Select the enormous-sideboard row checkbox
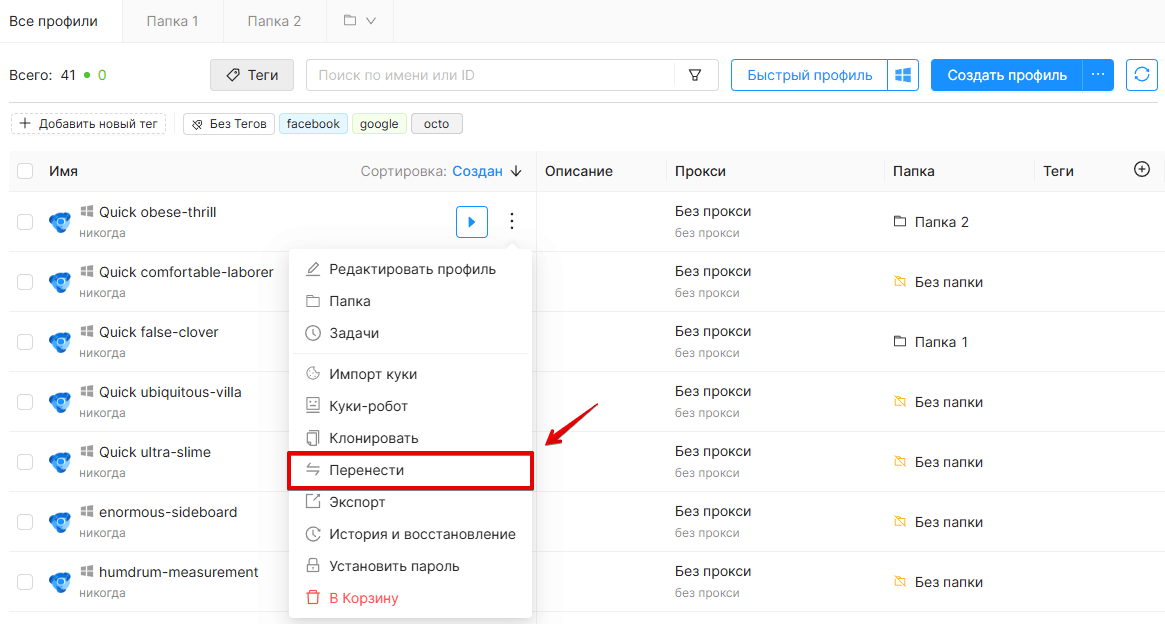The width and height of the screenshot is (1165, 624). pos(25,521)
